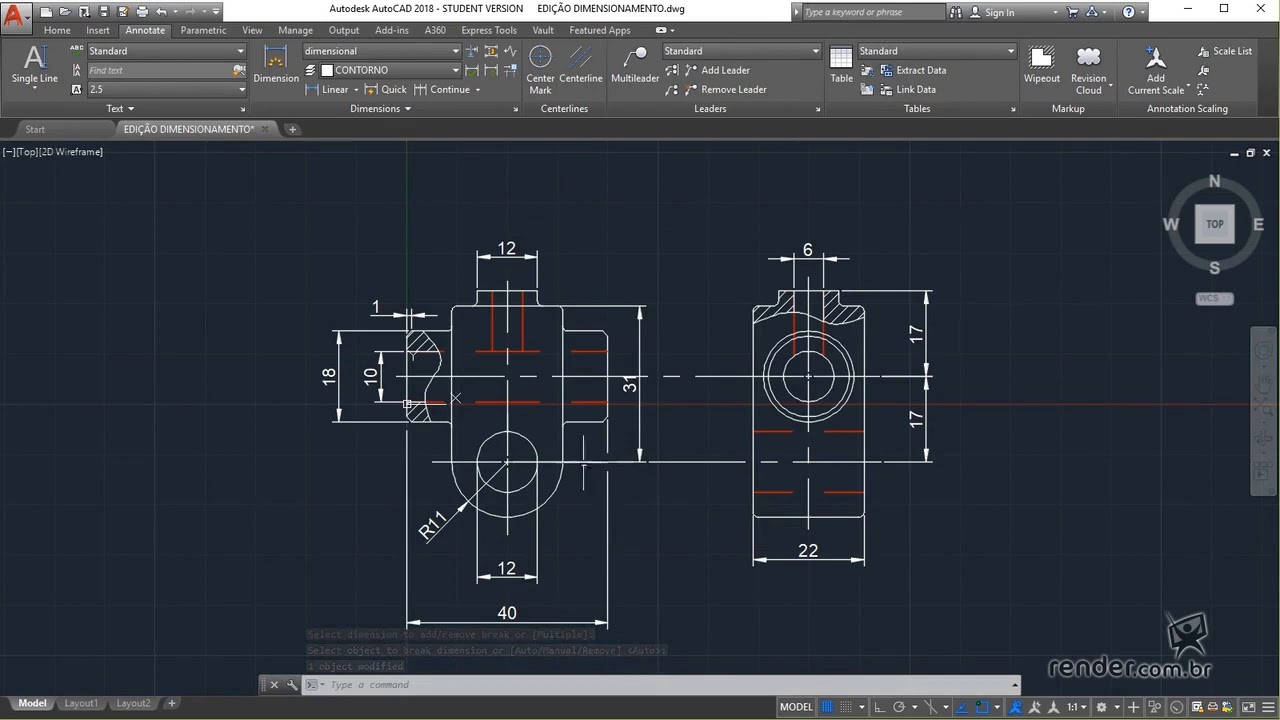Click Add Current Scale
The height and width of the screenshot is (720, 1280).
click(x=1156, y=70)
